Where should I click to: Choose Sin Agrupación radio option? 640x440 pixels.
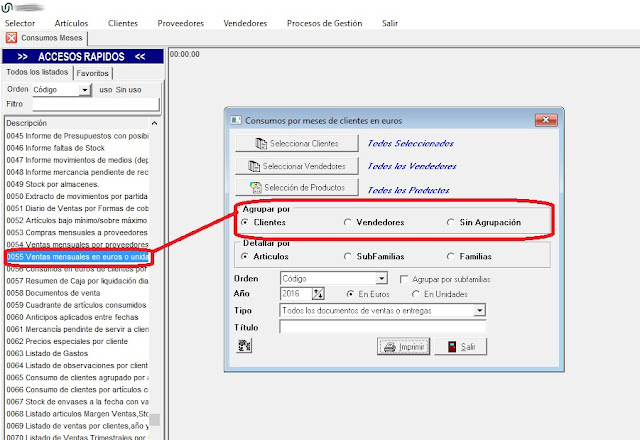pyautogui.click(x=451, y=222)
